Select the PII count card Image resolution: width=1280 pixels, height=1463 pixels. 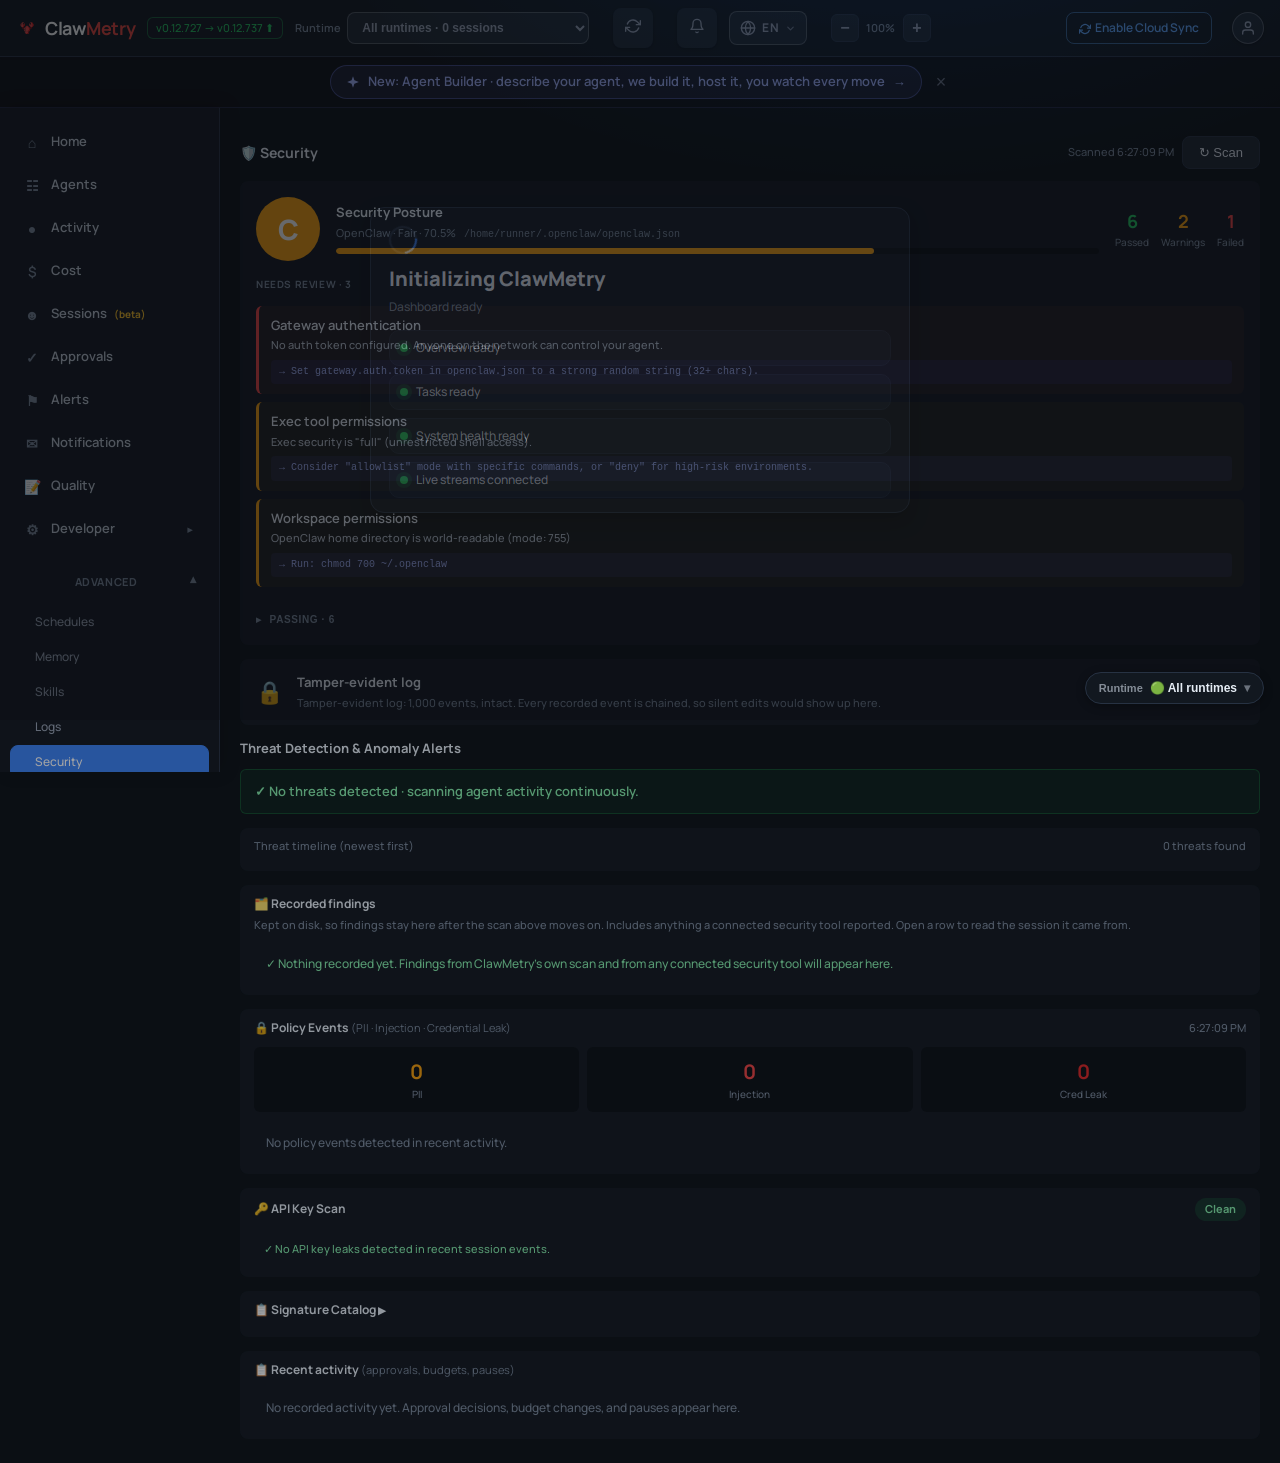[x=416, y=1080]
